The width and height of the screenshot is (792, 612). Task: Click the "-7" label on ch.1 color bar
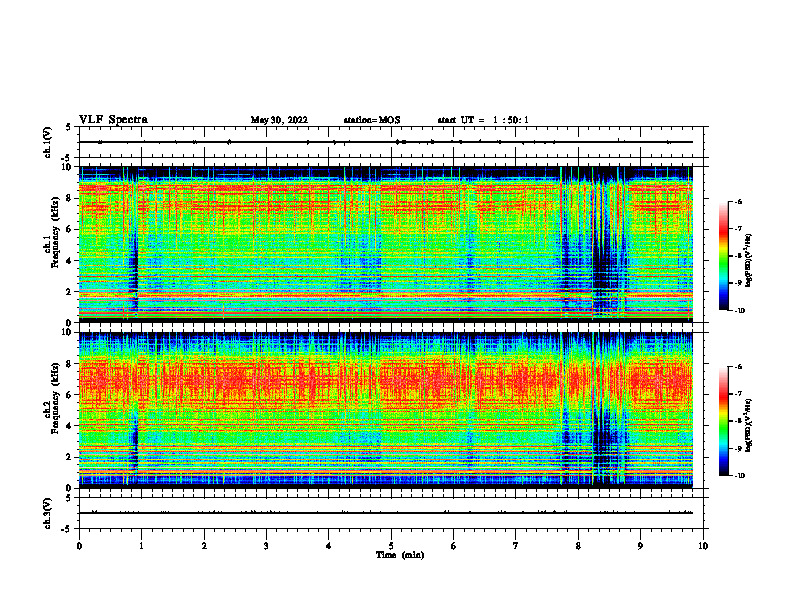point(738,229)
